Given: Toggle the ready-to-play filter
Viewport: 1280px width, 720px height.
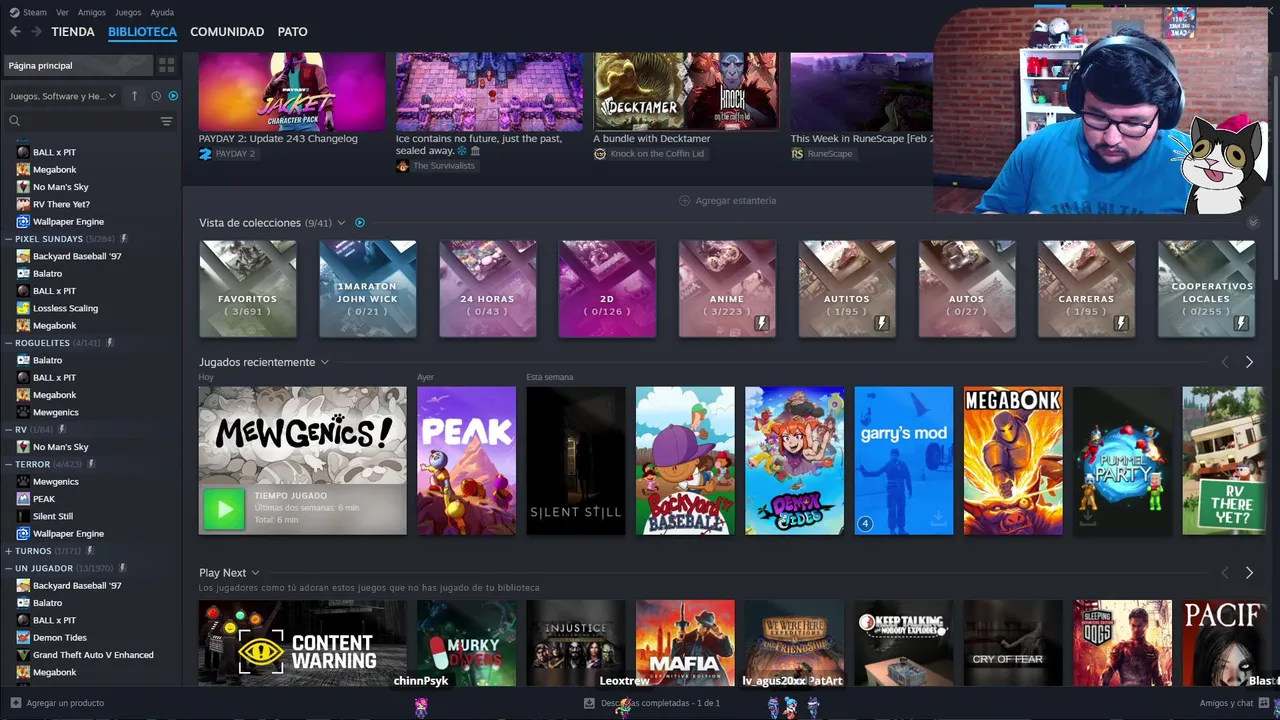Looking at the screenshot, I should (173, 96).
